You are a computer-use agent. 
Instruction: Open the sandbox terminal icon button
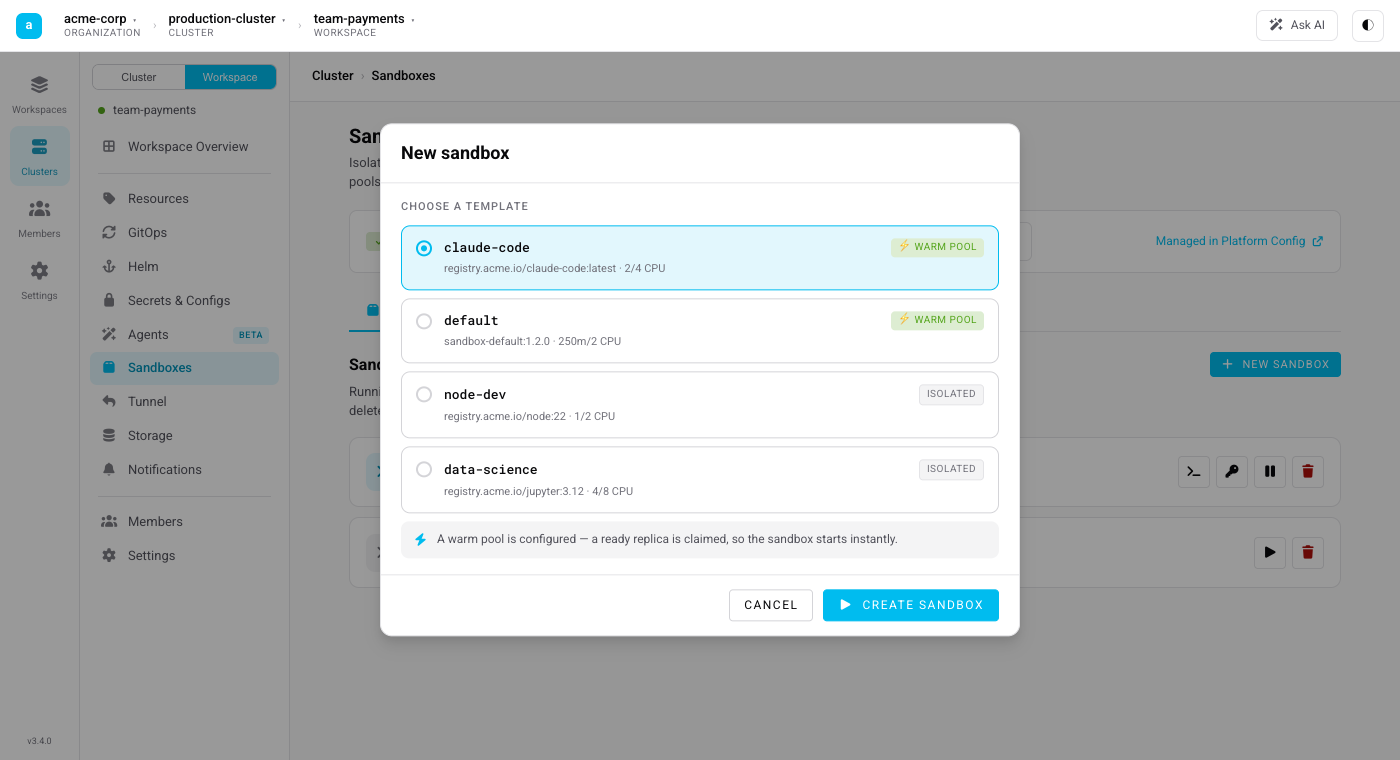(x=1194, y=471)
